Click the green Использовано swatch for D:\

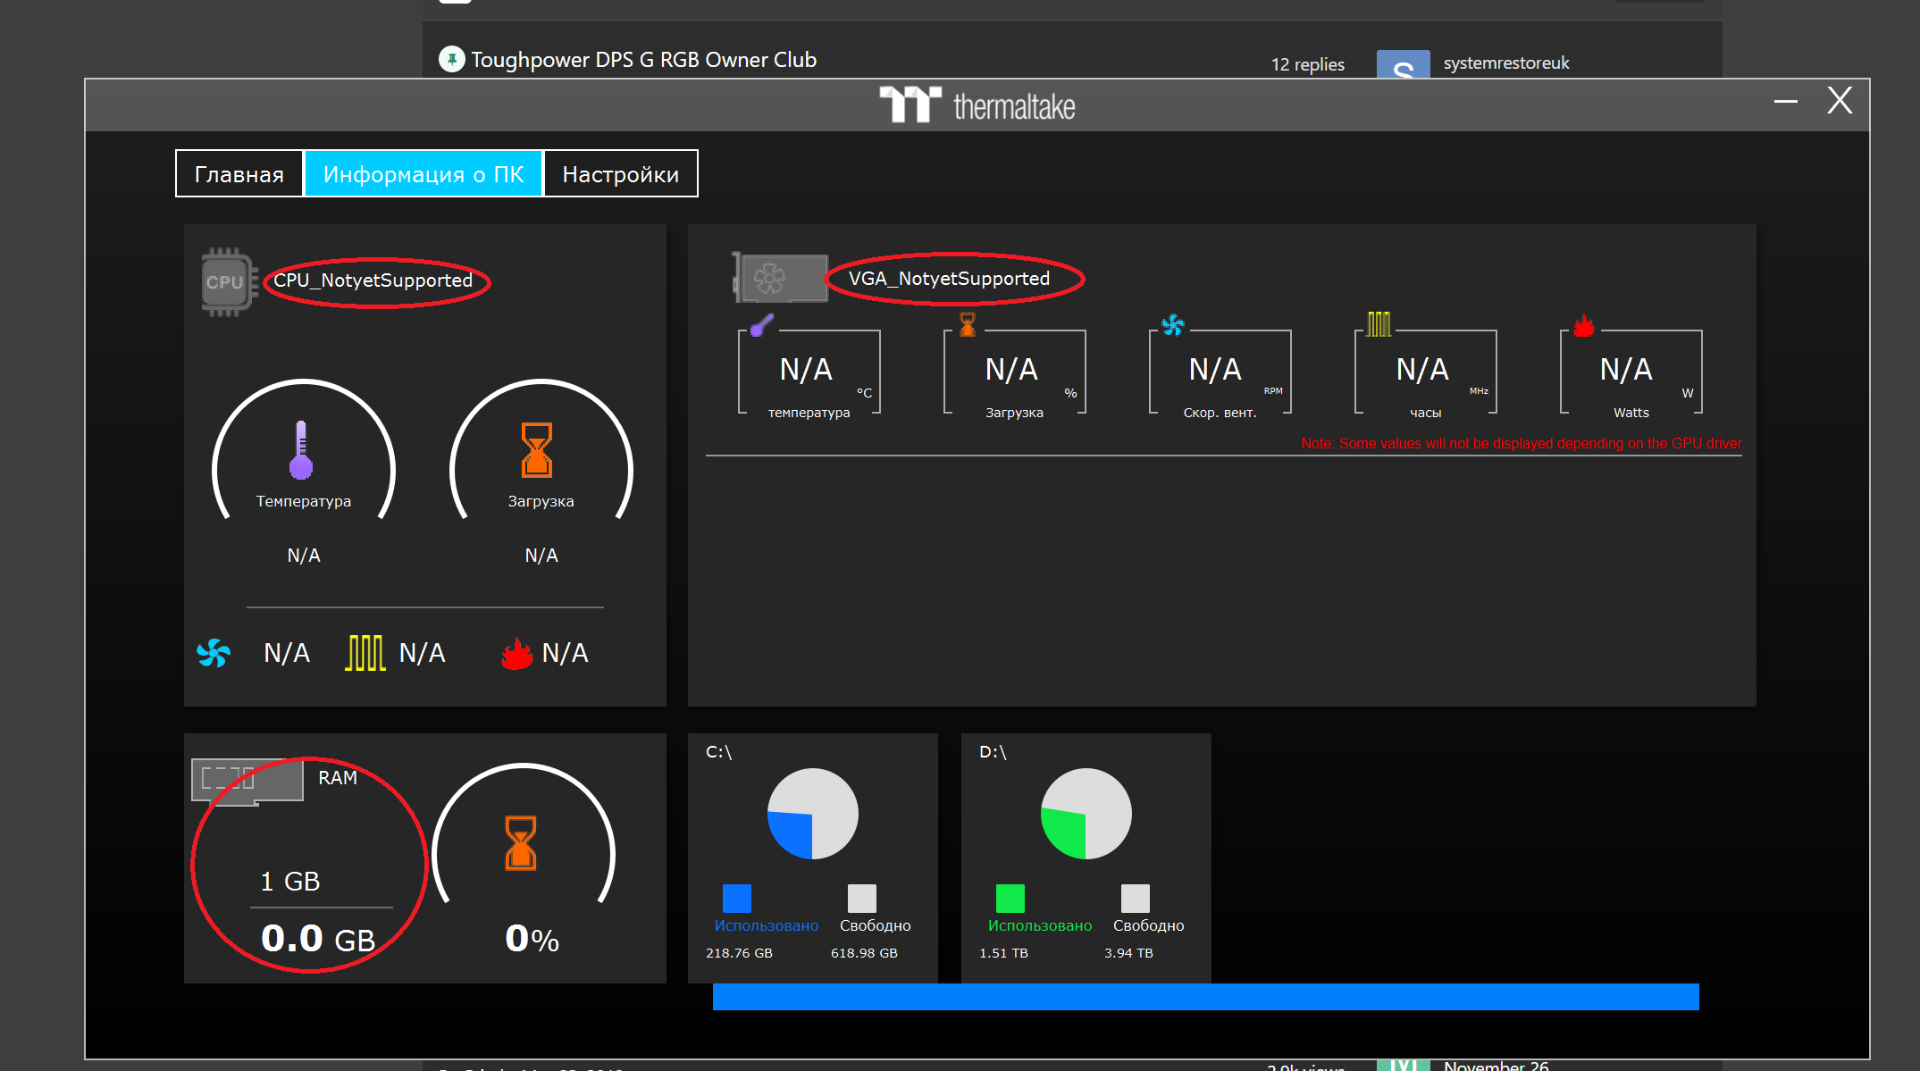[x=1010, y=898]
